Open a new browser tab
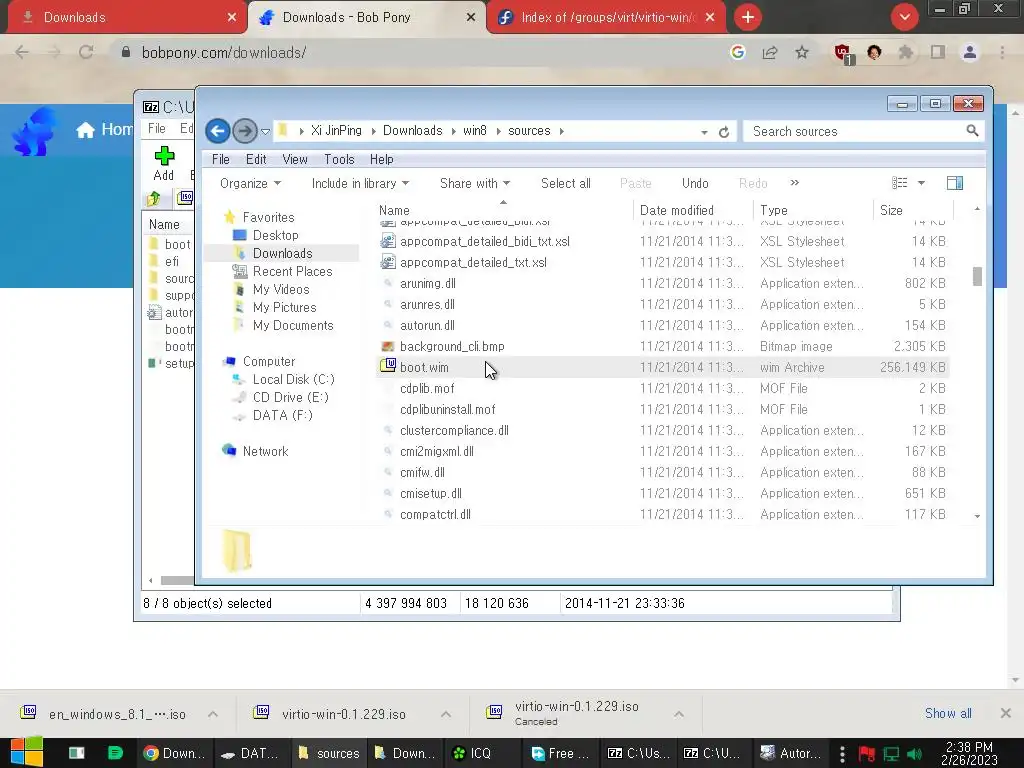The image size is (1024, 768). point(748,18)
